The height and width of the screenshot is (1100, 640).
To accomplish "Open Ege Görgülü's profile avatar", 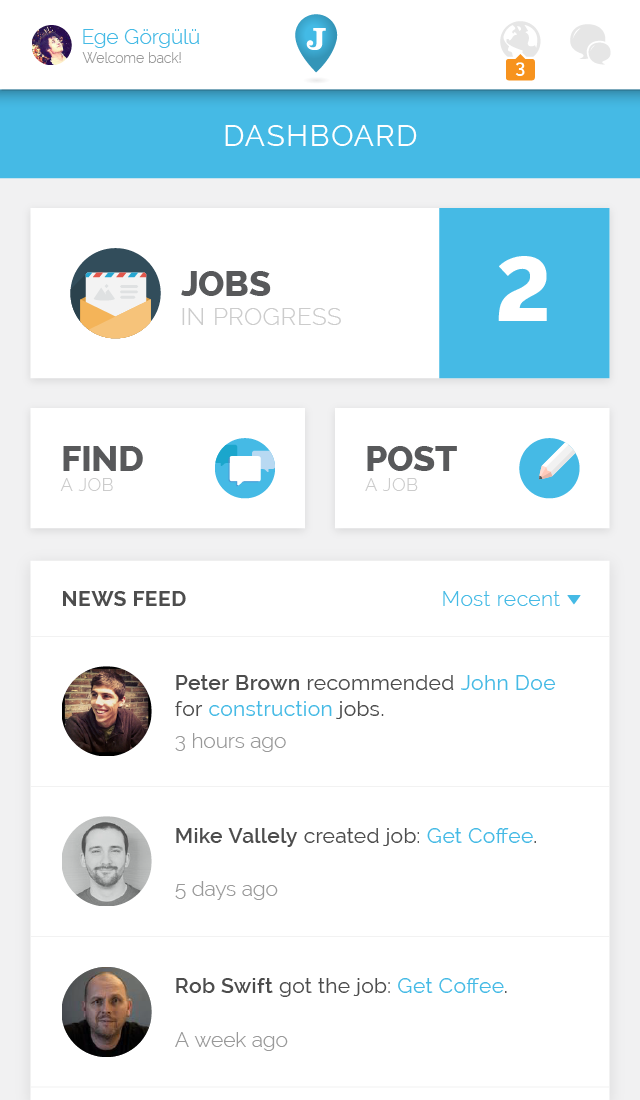I will point(51,45).
